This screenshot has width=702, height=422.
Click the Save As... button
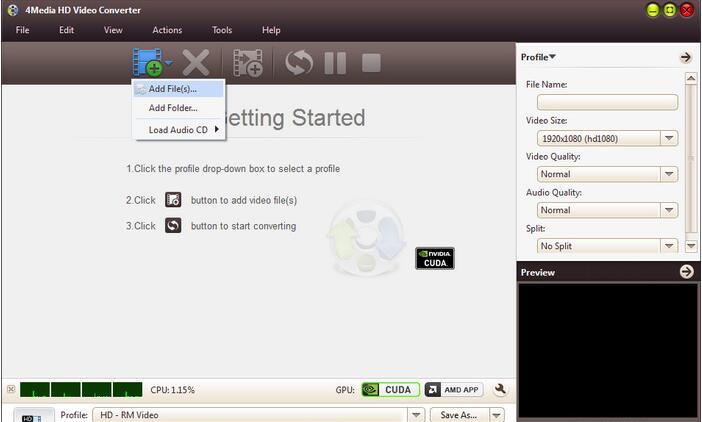pyautogui.click(x=458, y=415)
